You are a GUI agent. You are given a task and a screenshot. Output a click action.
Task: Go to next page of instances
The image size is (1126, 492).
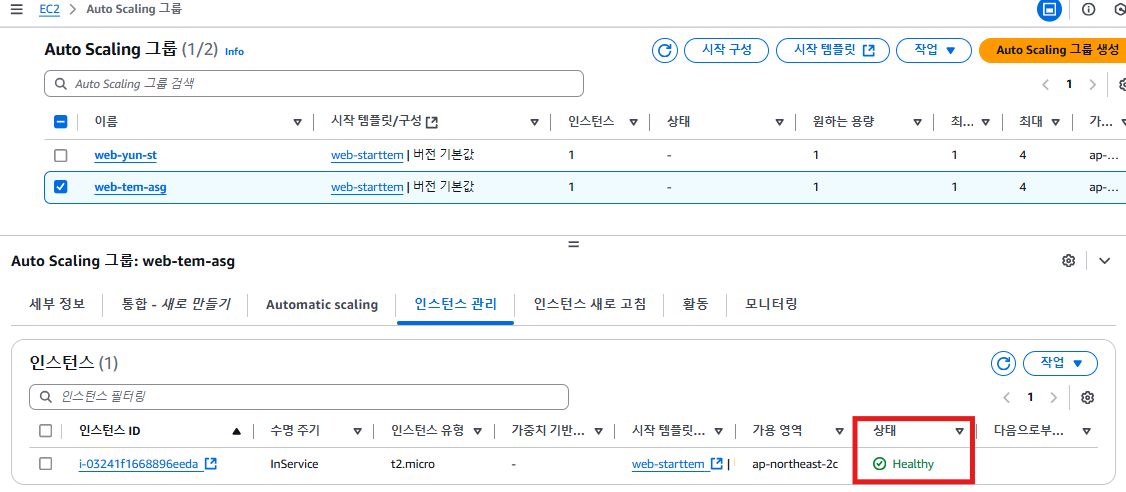(x=1053, y=397)
